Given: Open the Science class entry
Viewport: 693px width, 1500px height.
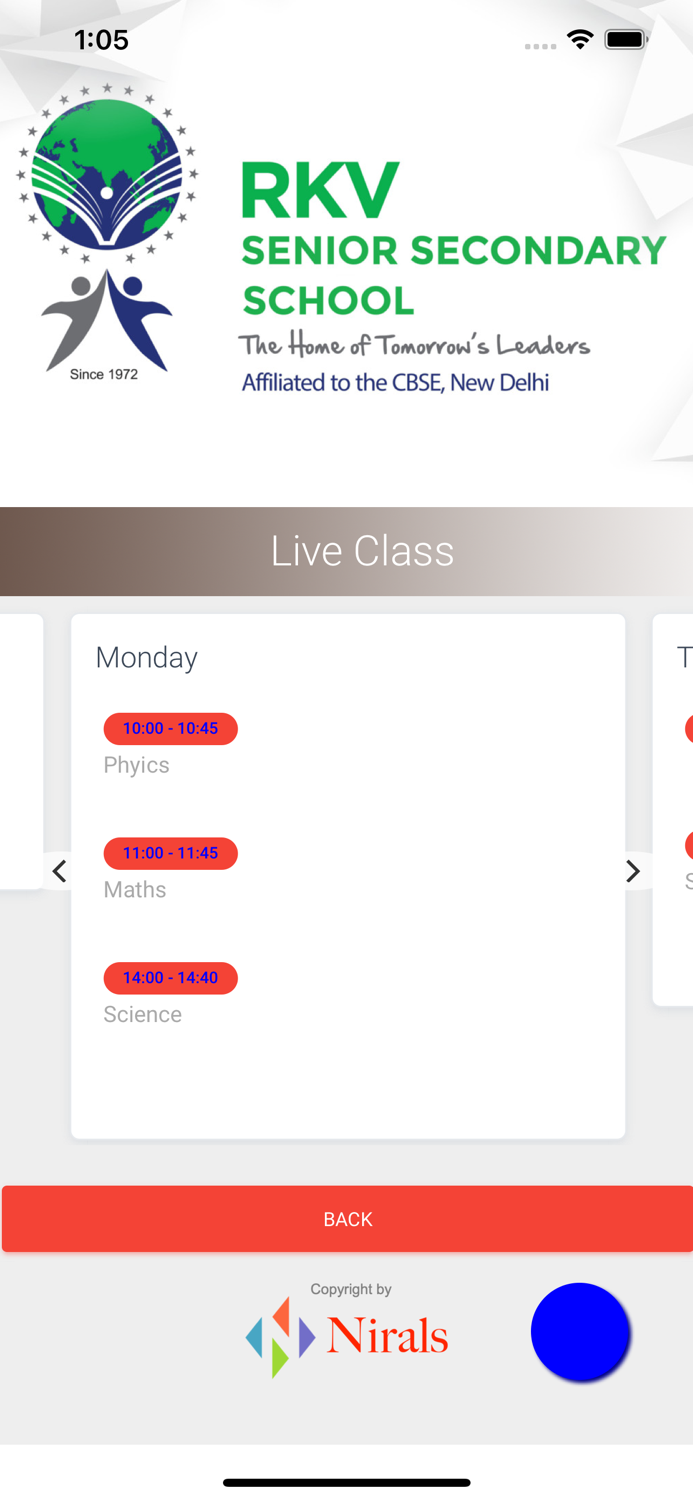Looking at the screenshot, I should 143,1014.
